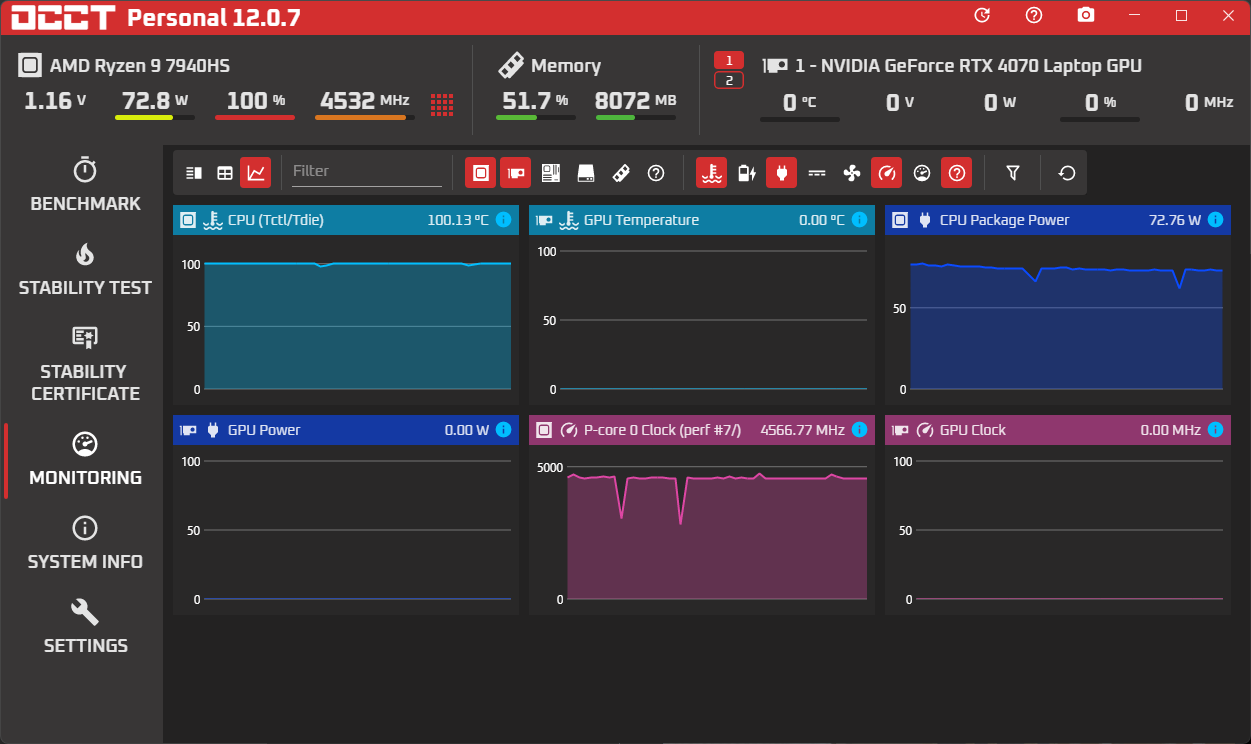Open the toolbar help question mark icon
Viewport: 1251px width, 744px height.
click(x=655, y=172)
